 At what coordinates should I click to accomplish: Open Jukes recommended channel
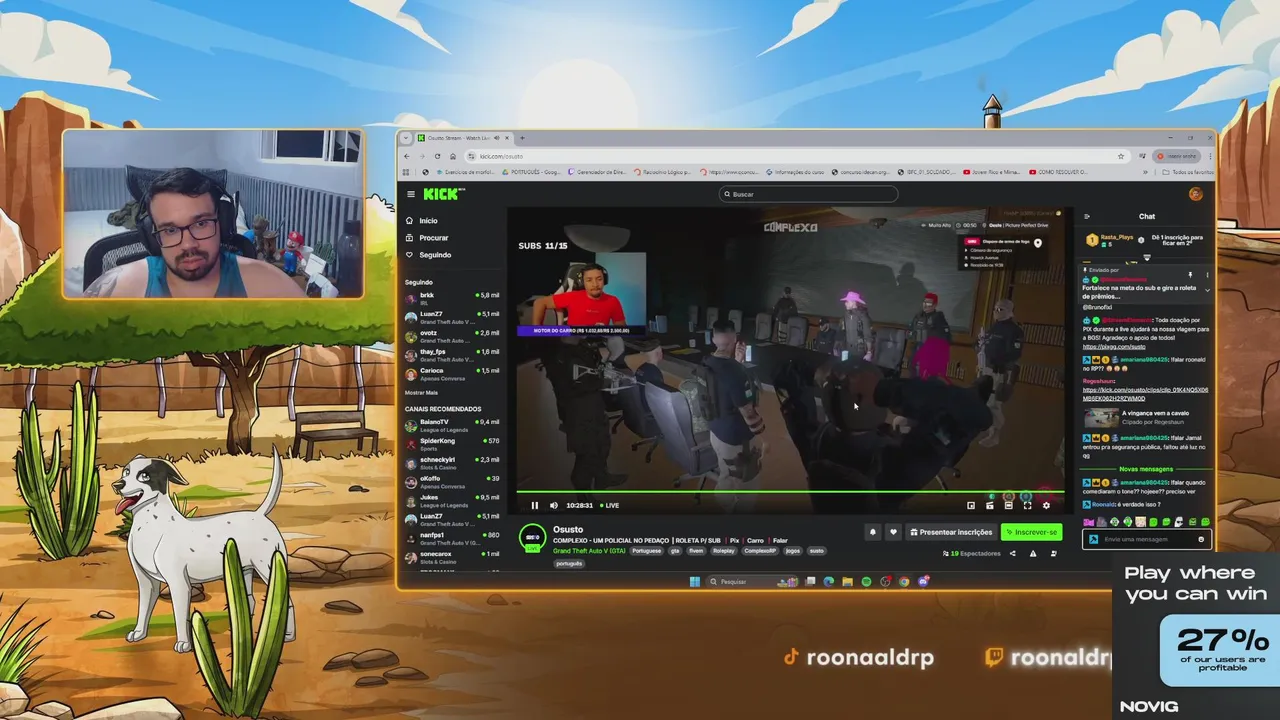coord(452,500)
